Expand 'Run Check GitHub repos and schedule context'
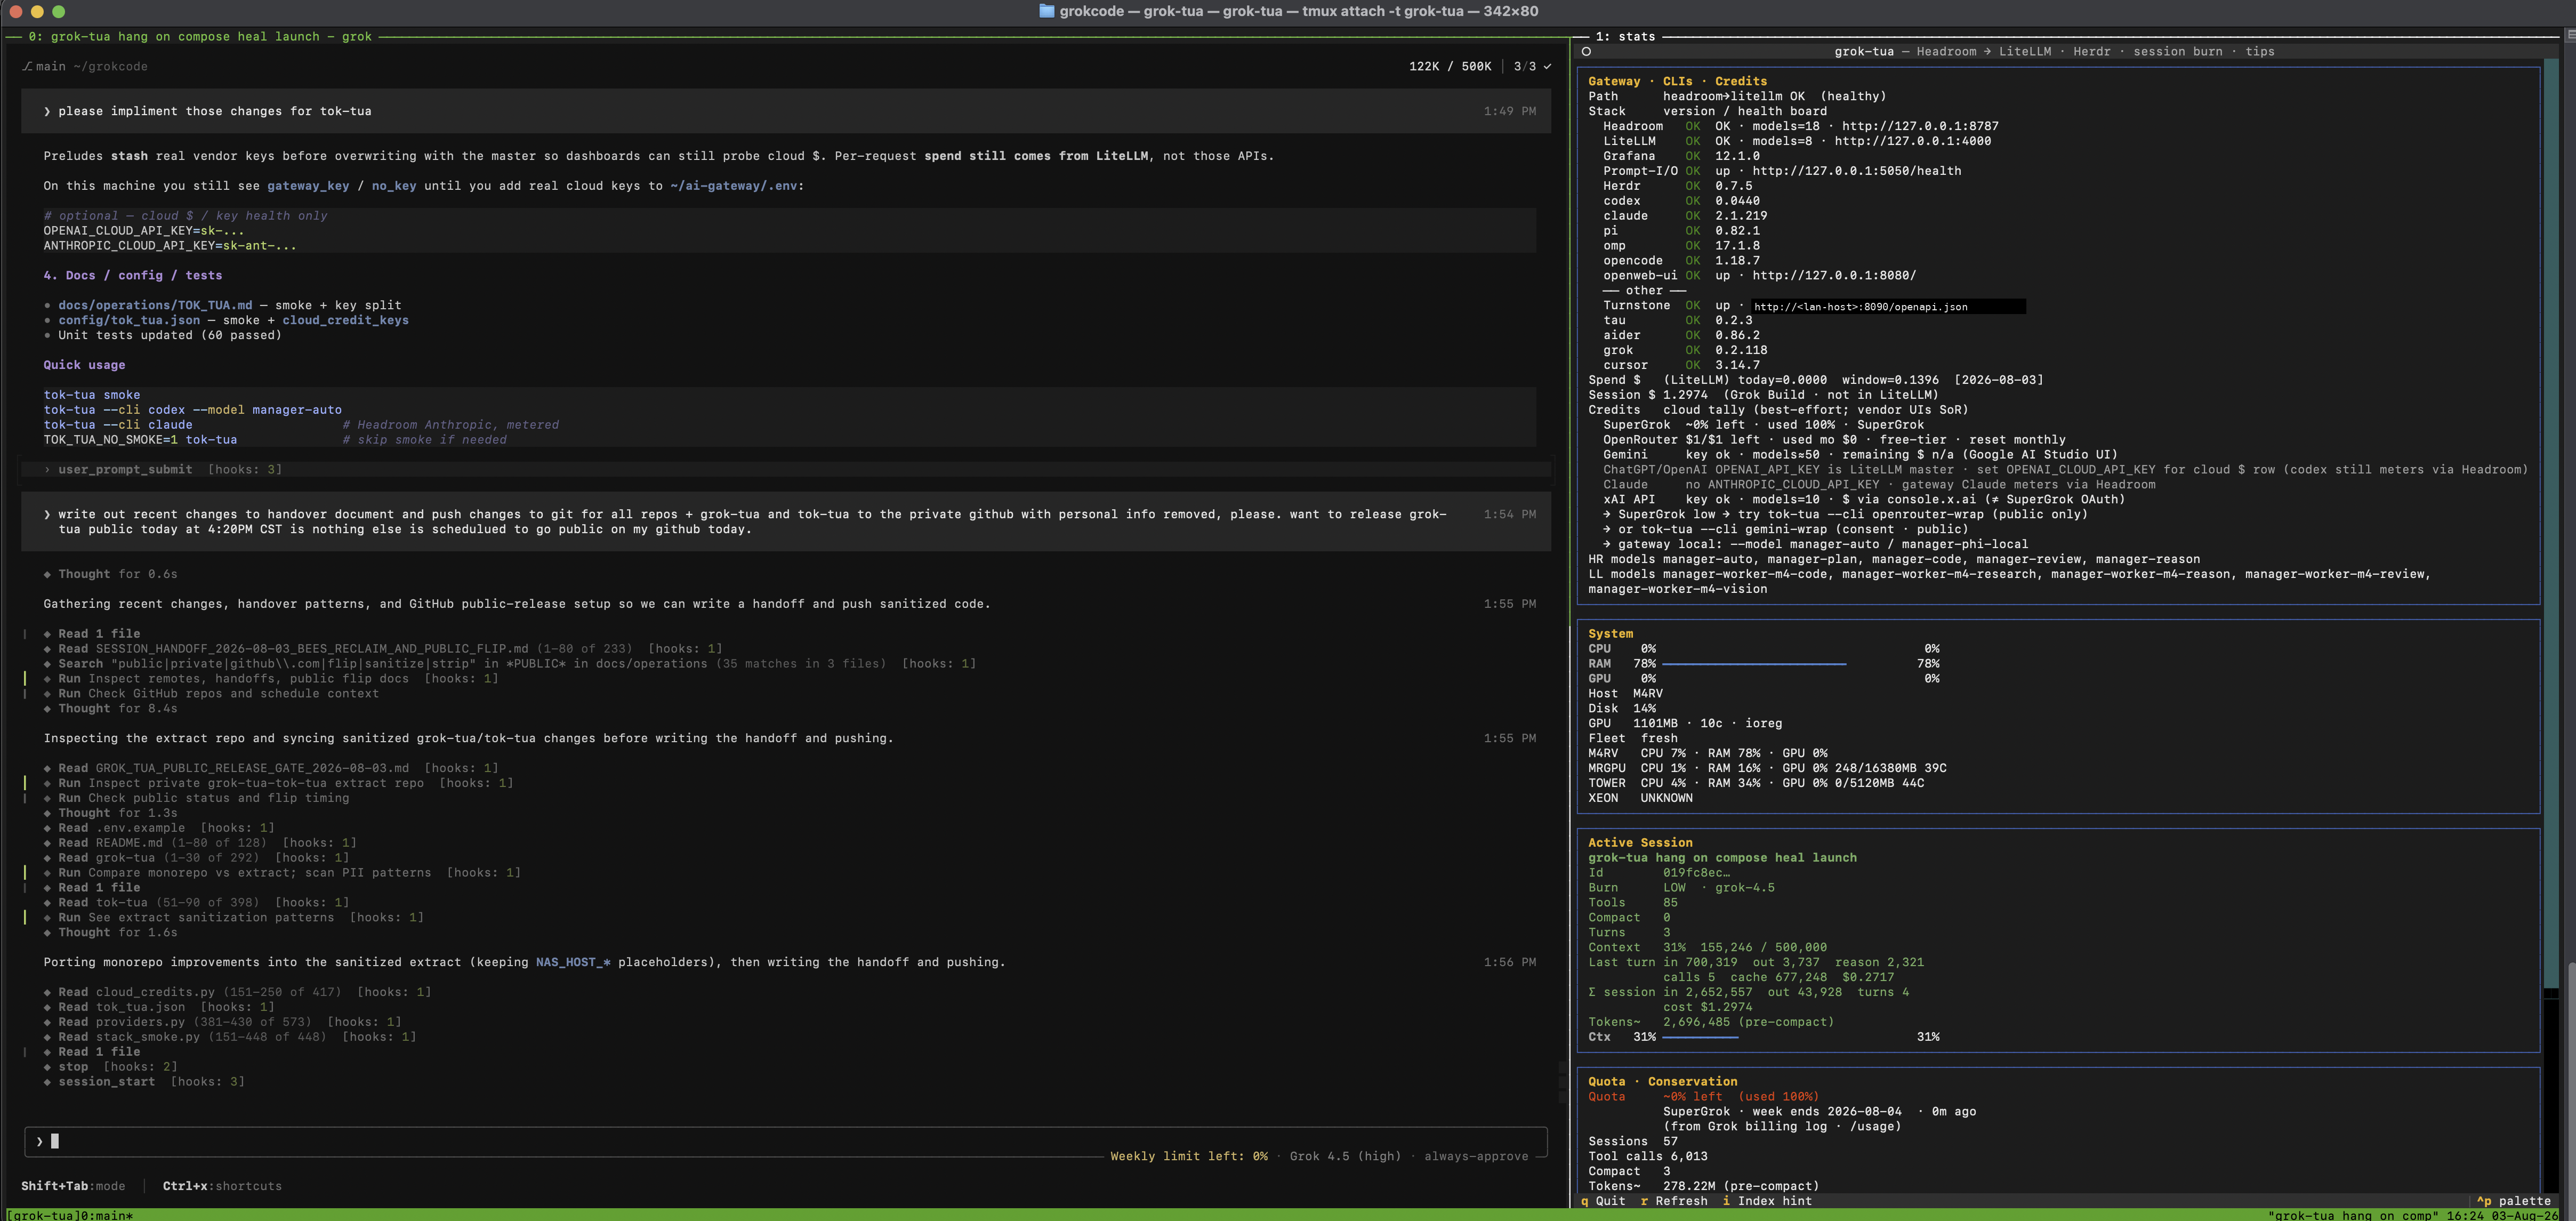This screenshot has width=2576, height=1221. coord(212,694)
